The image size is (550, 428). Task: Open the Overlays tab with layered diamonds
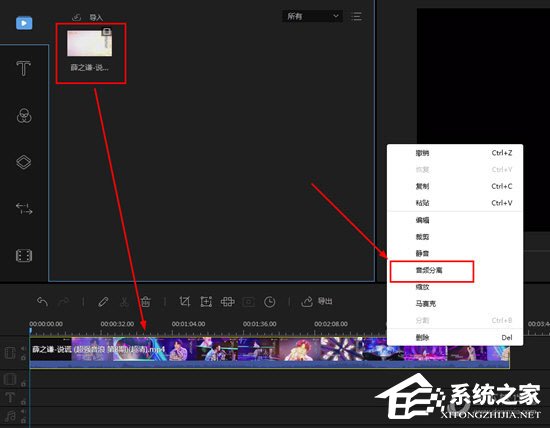coord(24,162)
